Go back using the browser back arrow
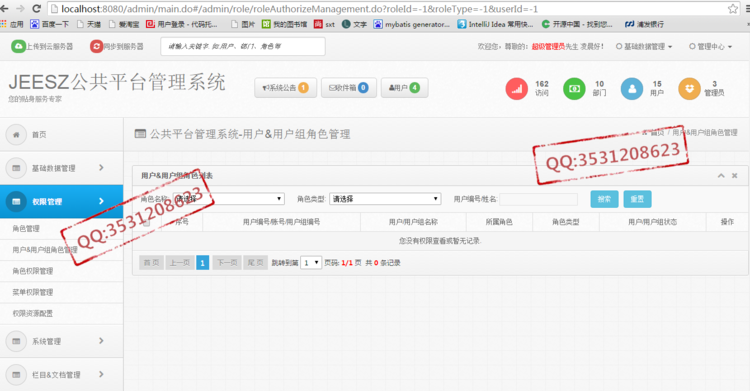 5,8
